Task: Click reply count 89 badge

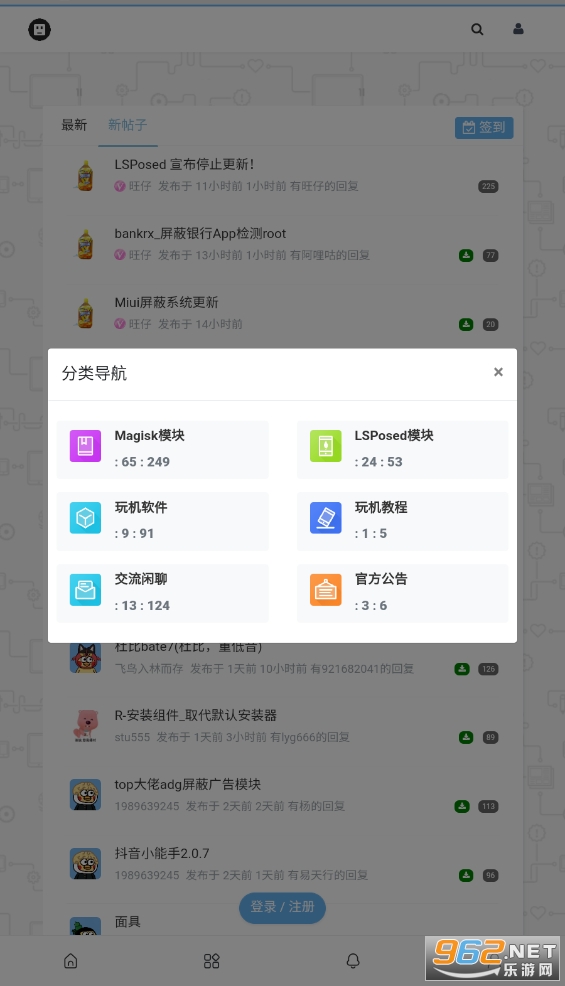Action: coord(491,737)
